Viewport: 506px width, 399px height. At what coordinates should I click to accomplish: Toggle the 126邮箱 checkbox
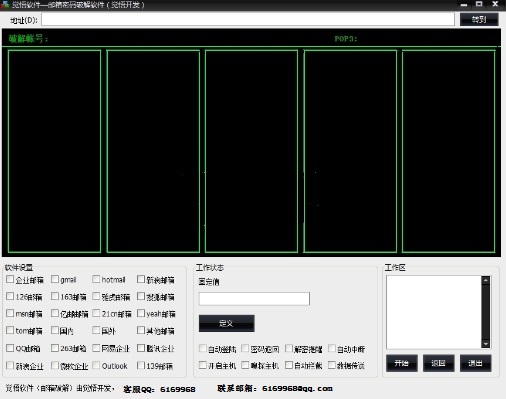[10, 296]
